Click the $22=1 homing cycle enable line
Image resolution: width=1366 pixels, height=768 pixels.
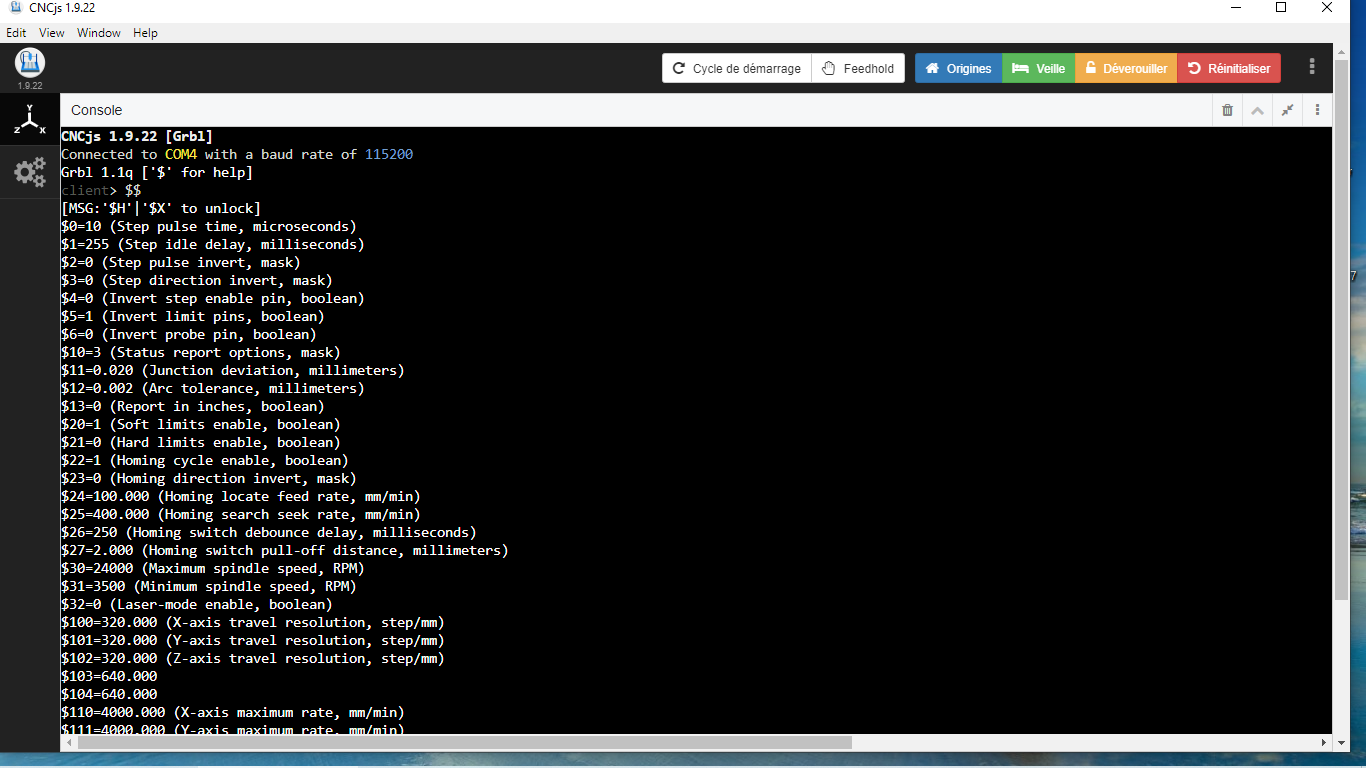[x=205, y=460]
